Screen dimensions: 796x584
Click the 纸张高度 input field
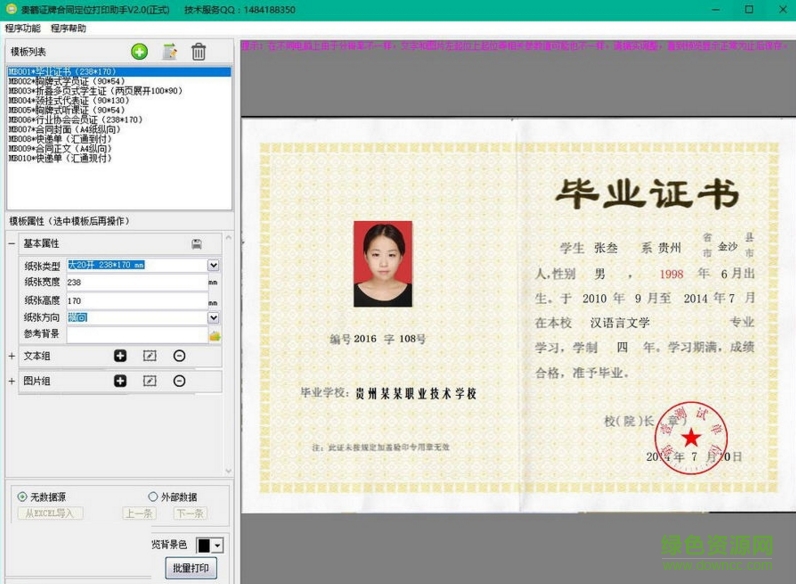click(137, 301)
